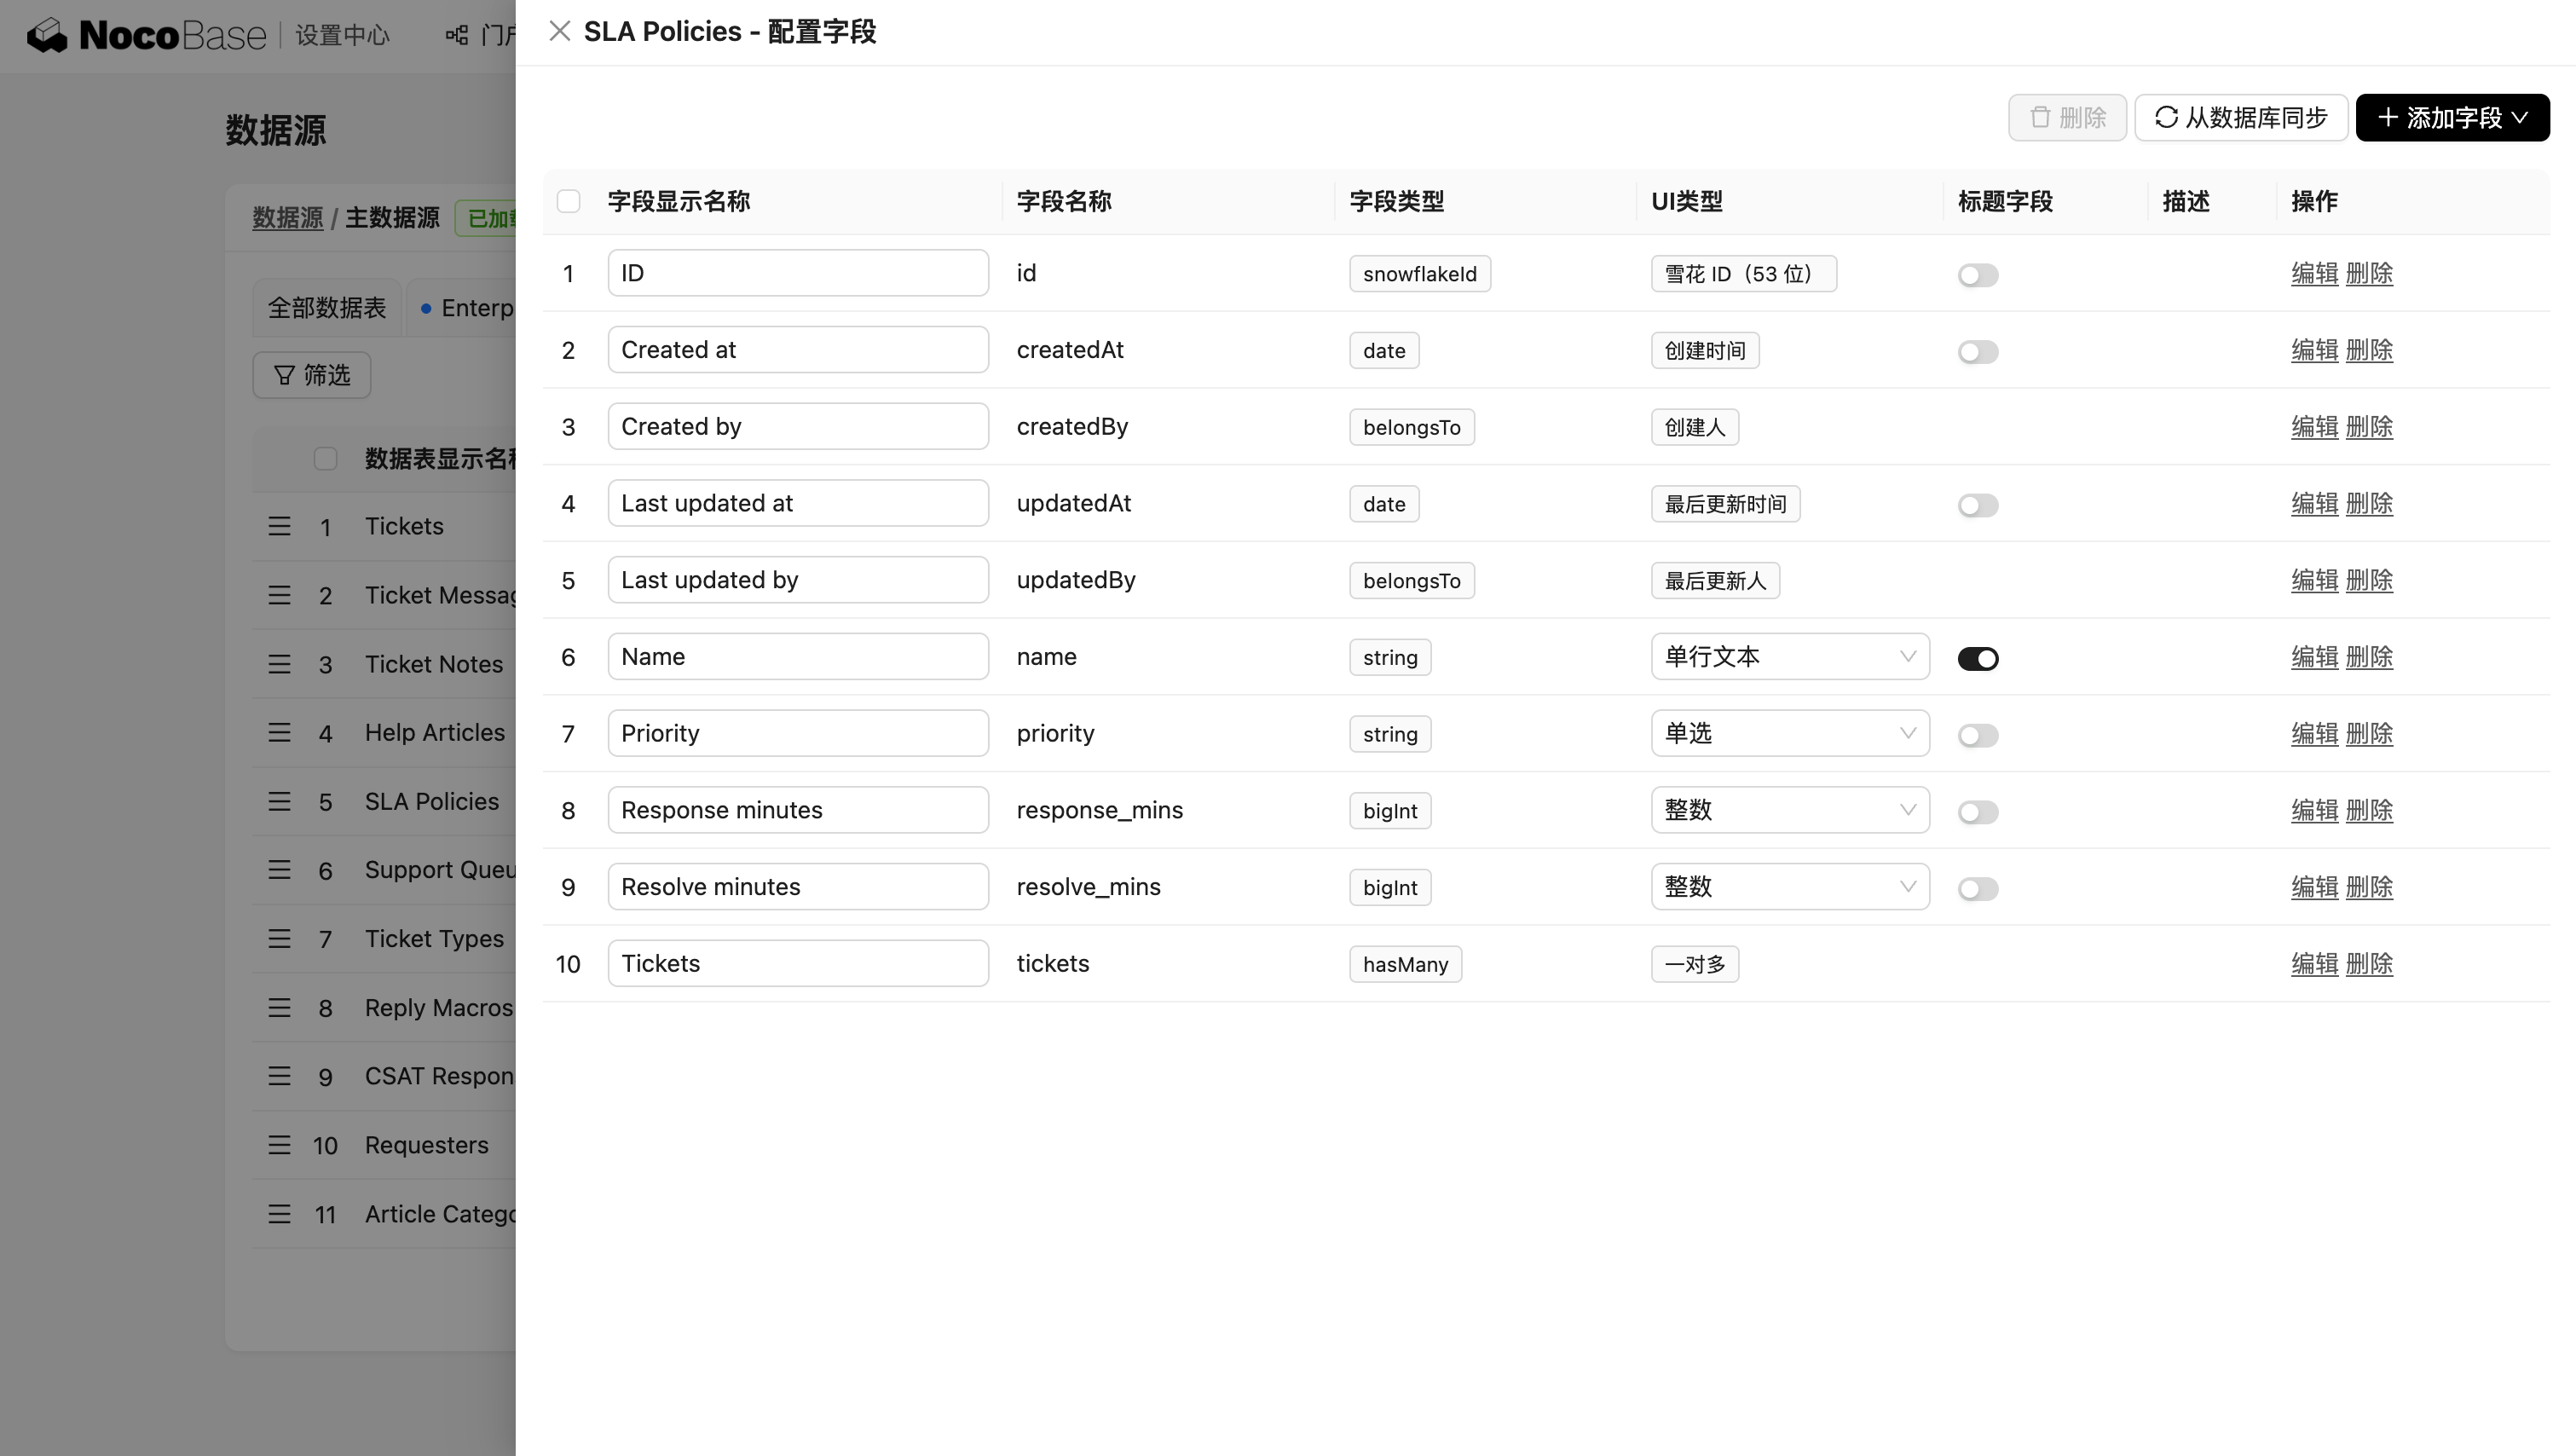Screen dimensions: 2576x1456
Task: Click the drag handle icon for Ticket Notes row
Action: click(x=279, y=664)
